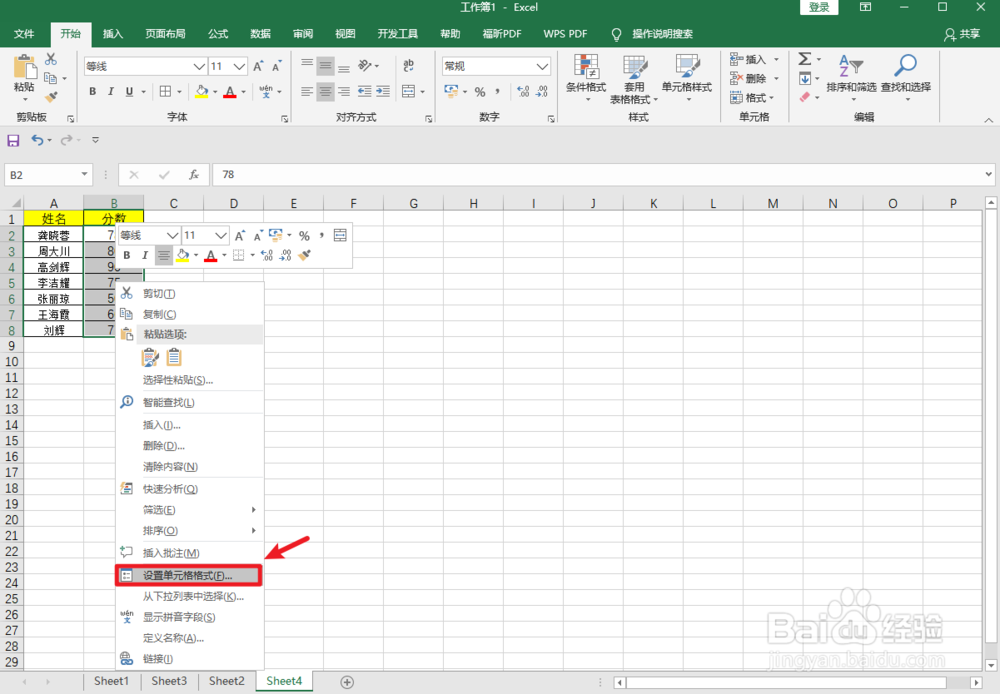Pick the red Font Color swatch
This screenshot has width=1000, height=694.
point(232,91)
